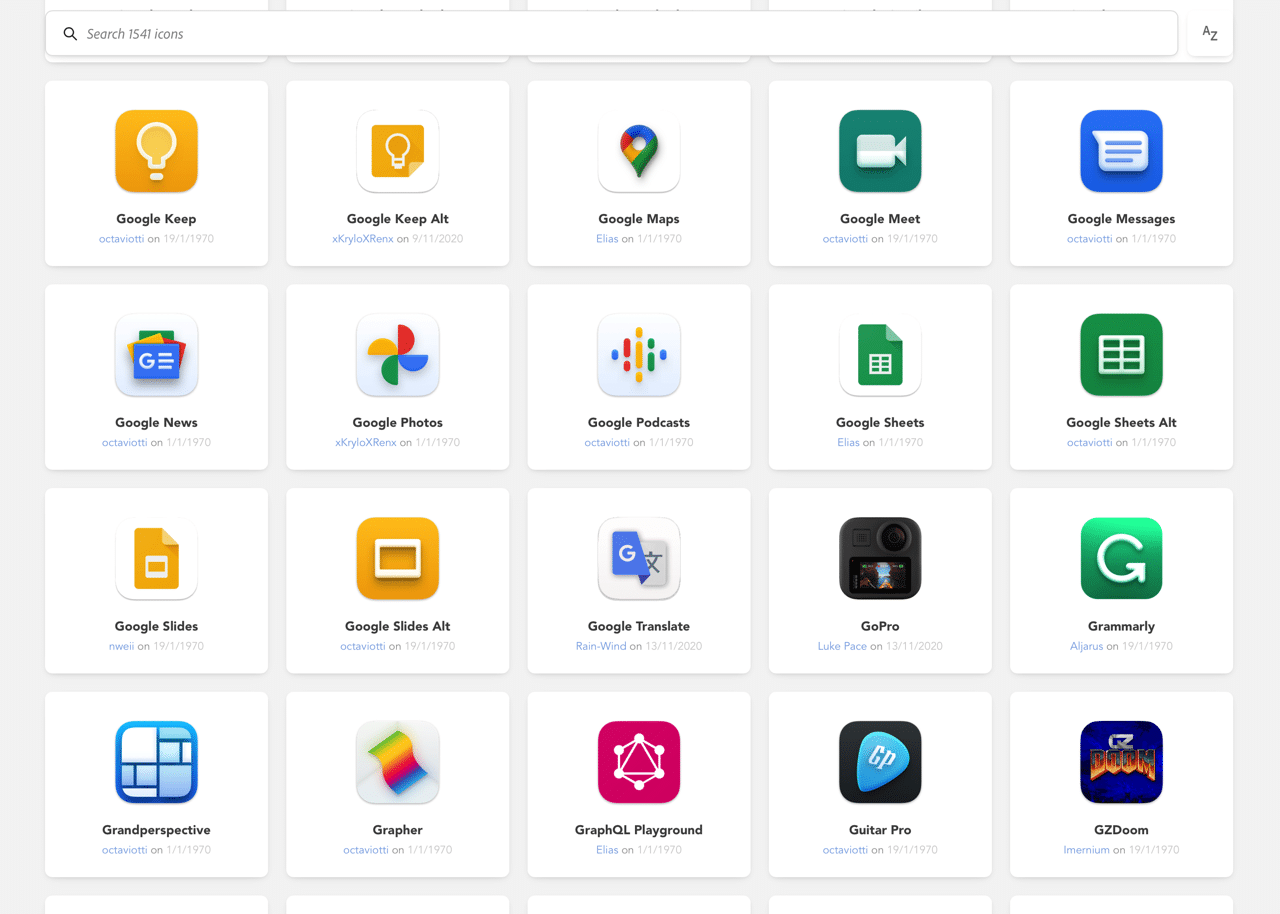Open the Google Maps pin icon

[639, 151]
